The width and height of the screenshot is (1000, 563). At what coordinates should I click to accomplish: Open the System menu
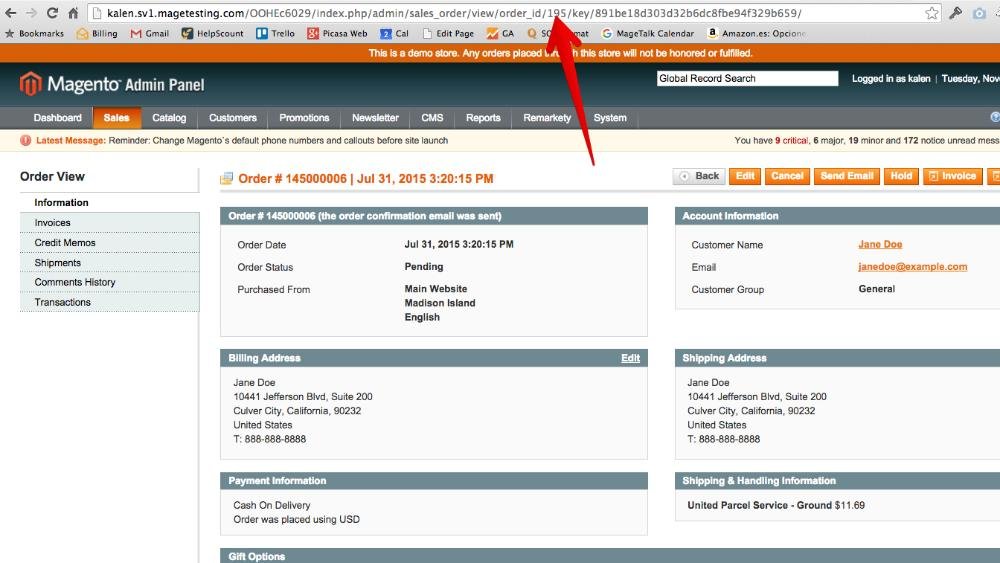pos(610,118)
